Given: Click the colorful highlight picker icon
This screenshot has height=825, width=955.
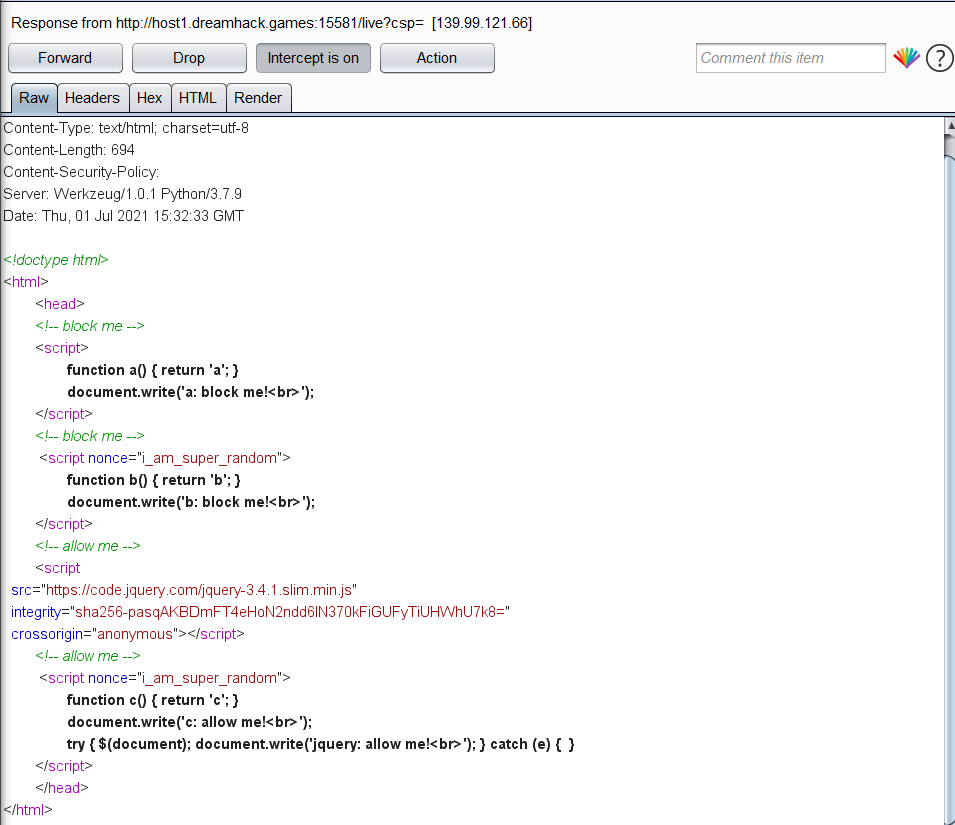Looking at the screenshot, I should click(x=906, y=58).
